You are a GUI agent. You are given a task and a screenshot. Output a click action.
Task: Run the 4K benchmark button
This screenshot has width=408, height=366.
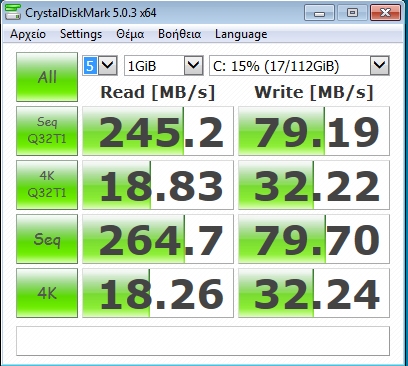click(x=47, y=293)
